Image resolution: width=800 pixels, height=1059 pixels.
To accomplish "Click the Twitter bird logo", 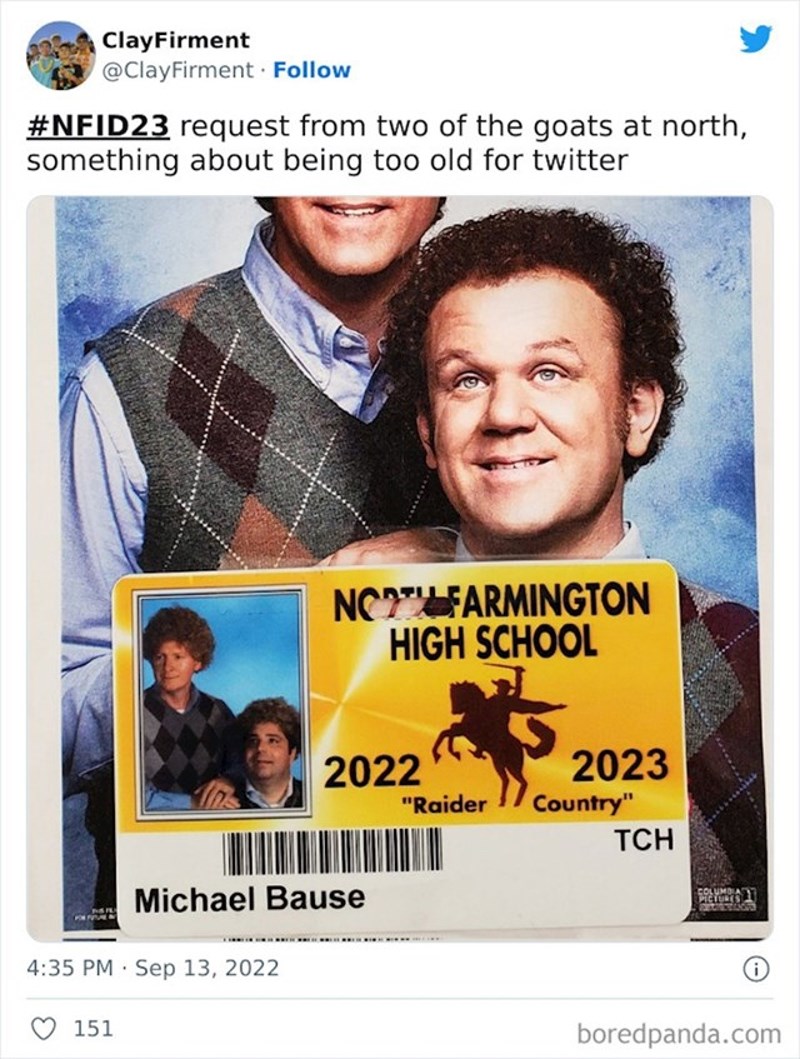I will tap(755, 38).
